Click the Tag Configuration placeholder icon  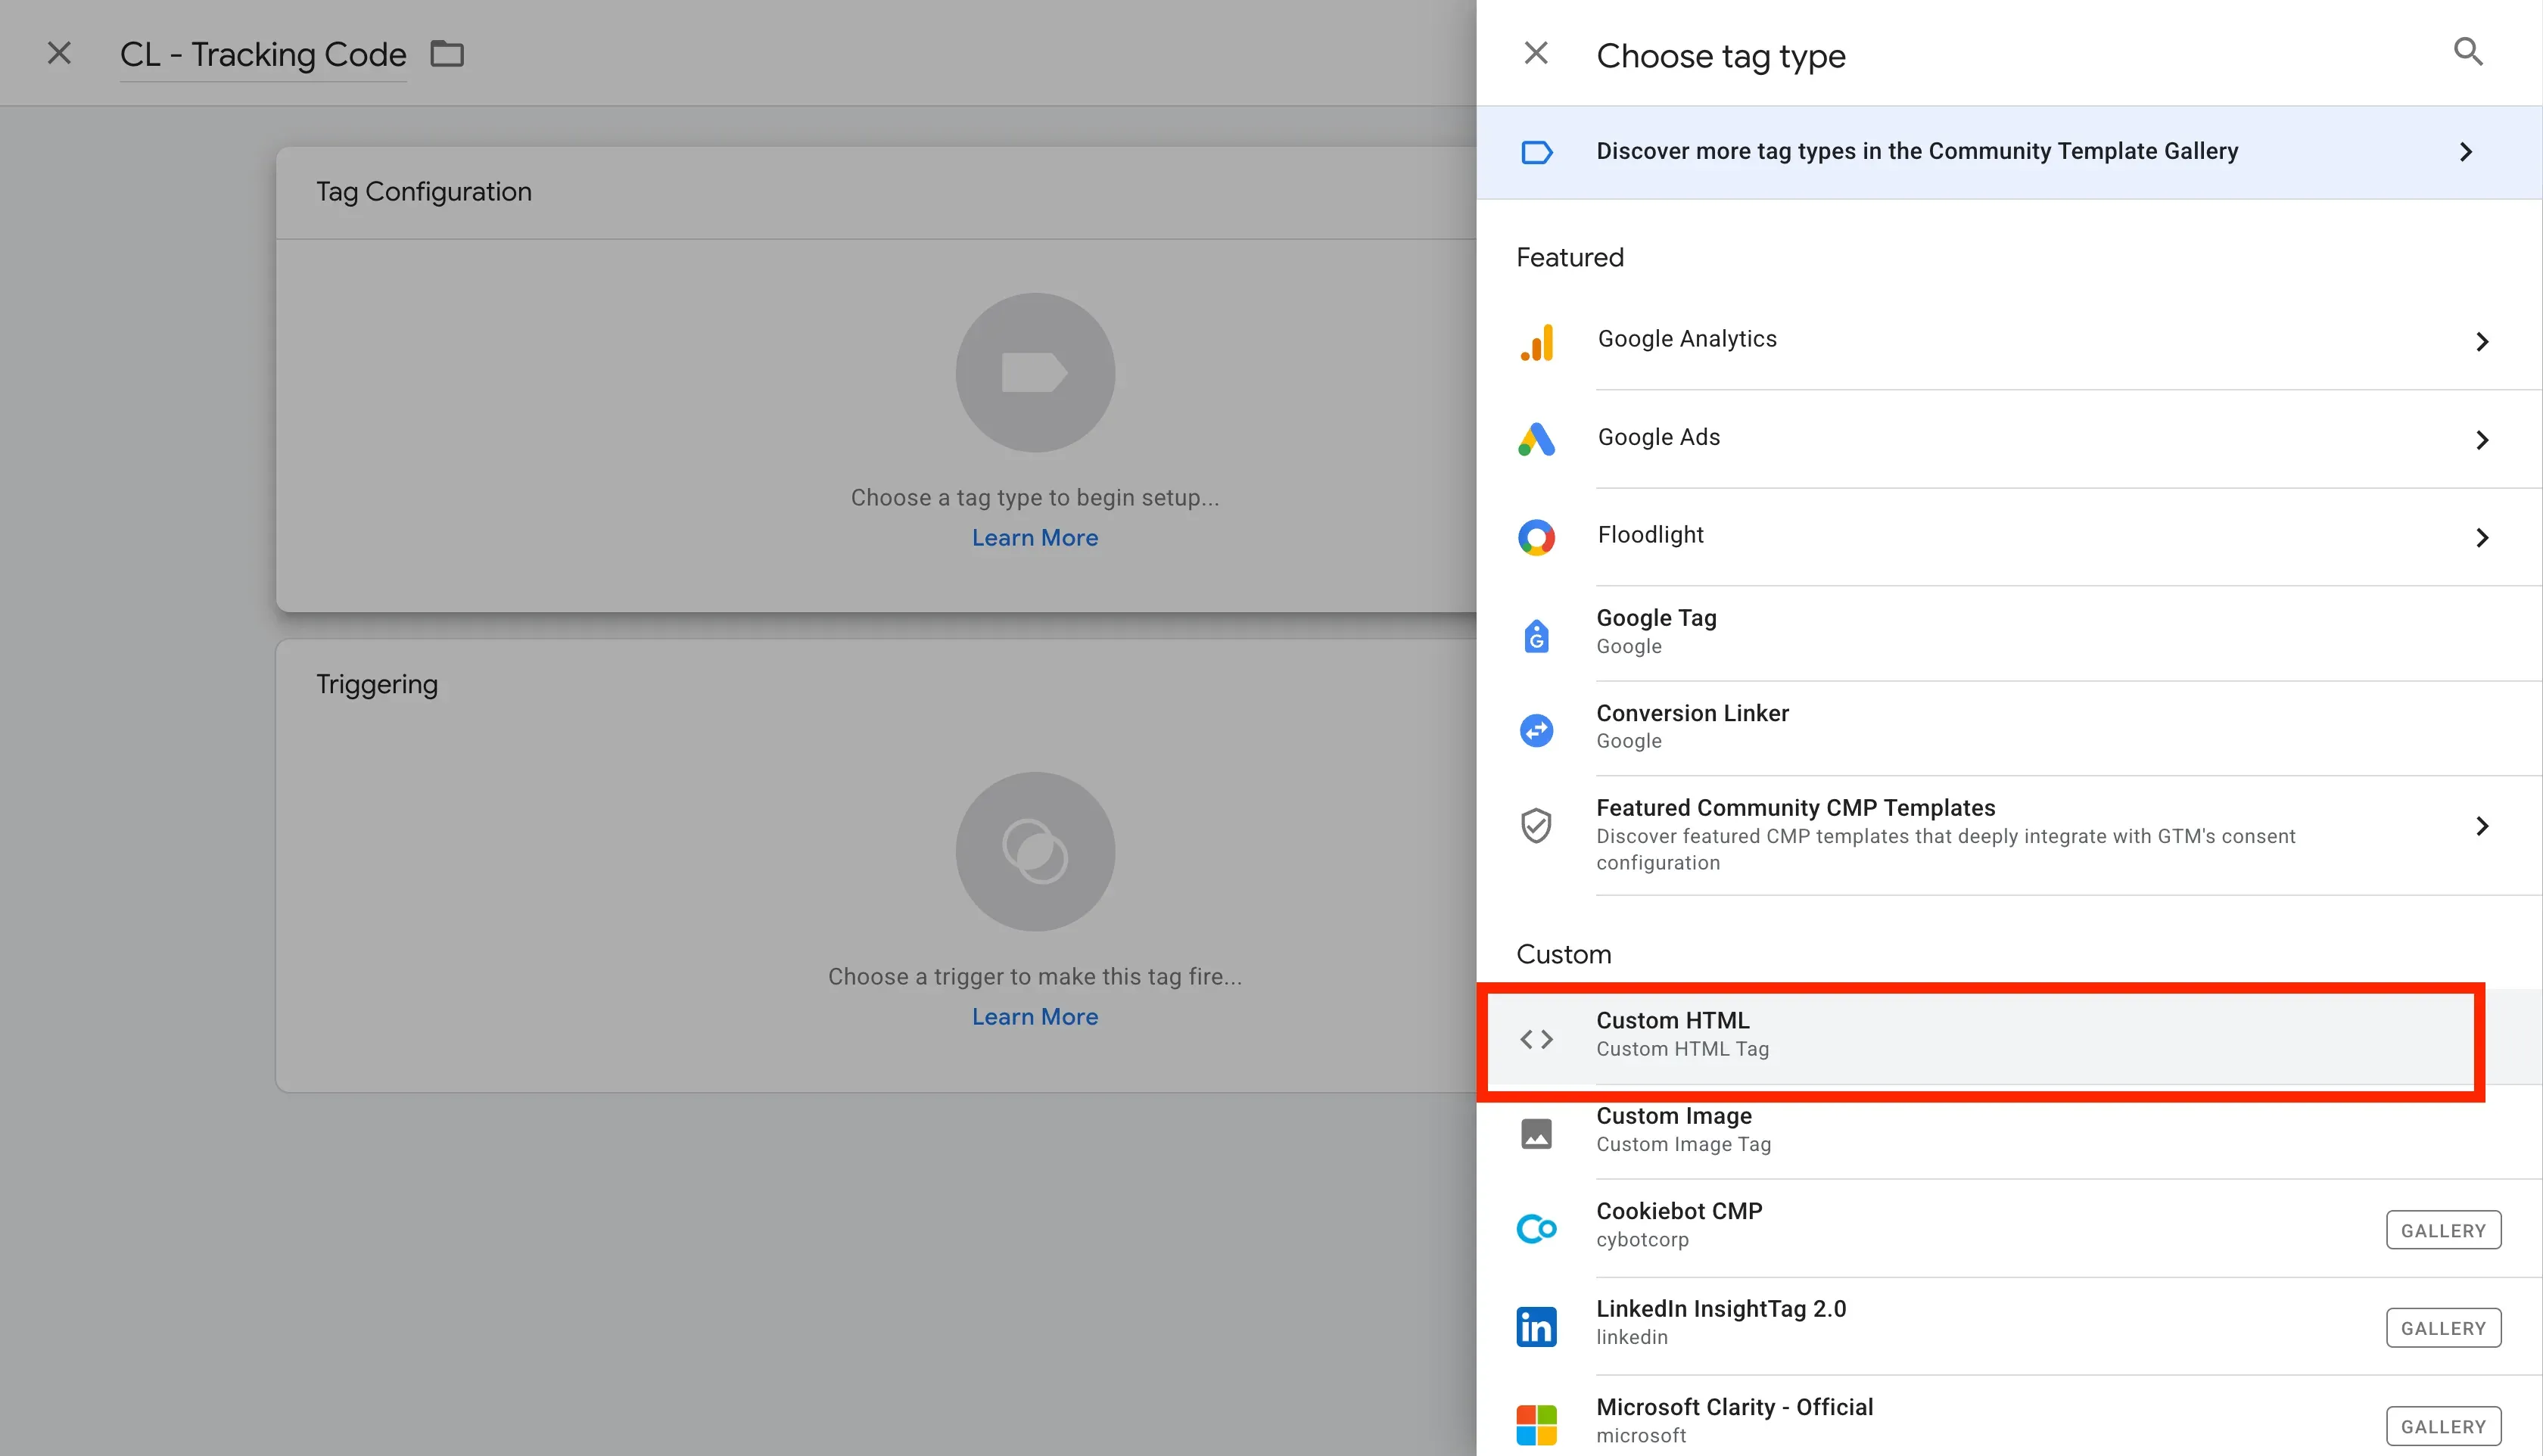click(1035, 373)
